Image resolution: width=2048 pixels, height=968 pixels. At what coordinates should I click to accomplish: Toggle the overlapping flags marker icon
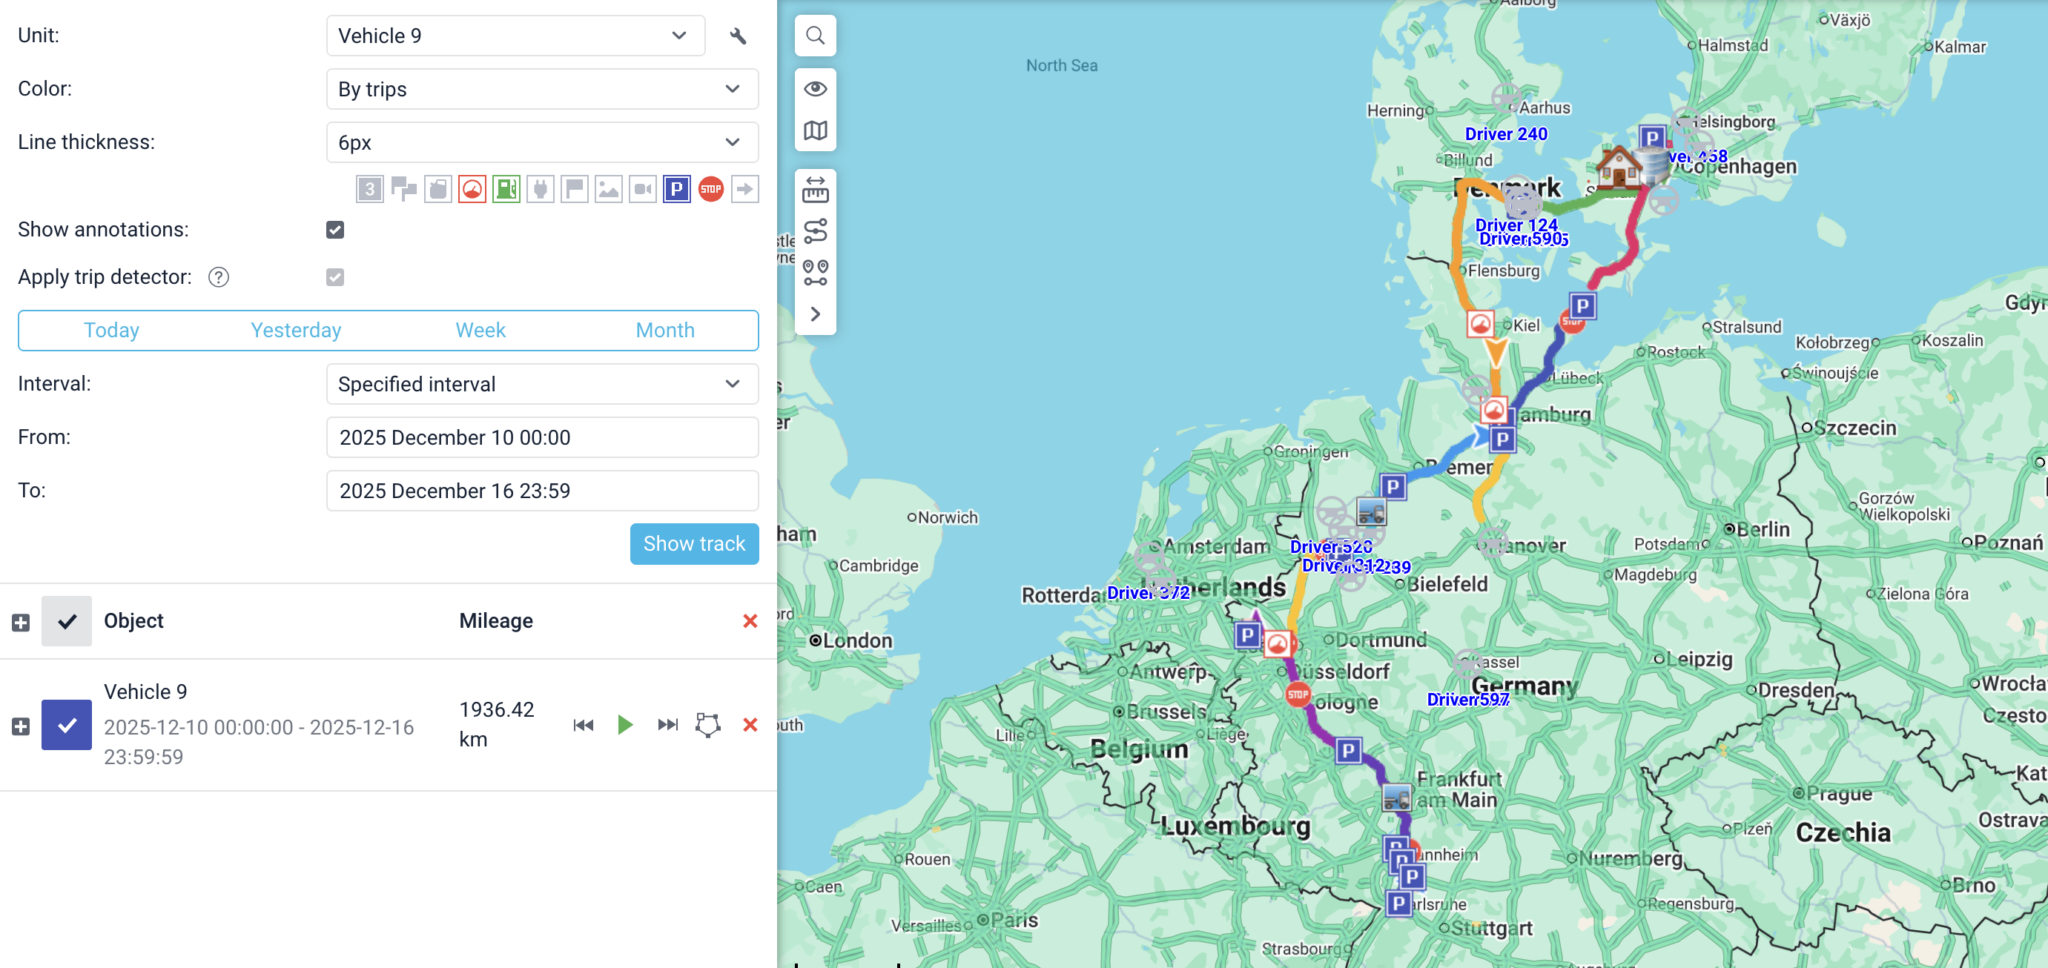(404, 189)
